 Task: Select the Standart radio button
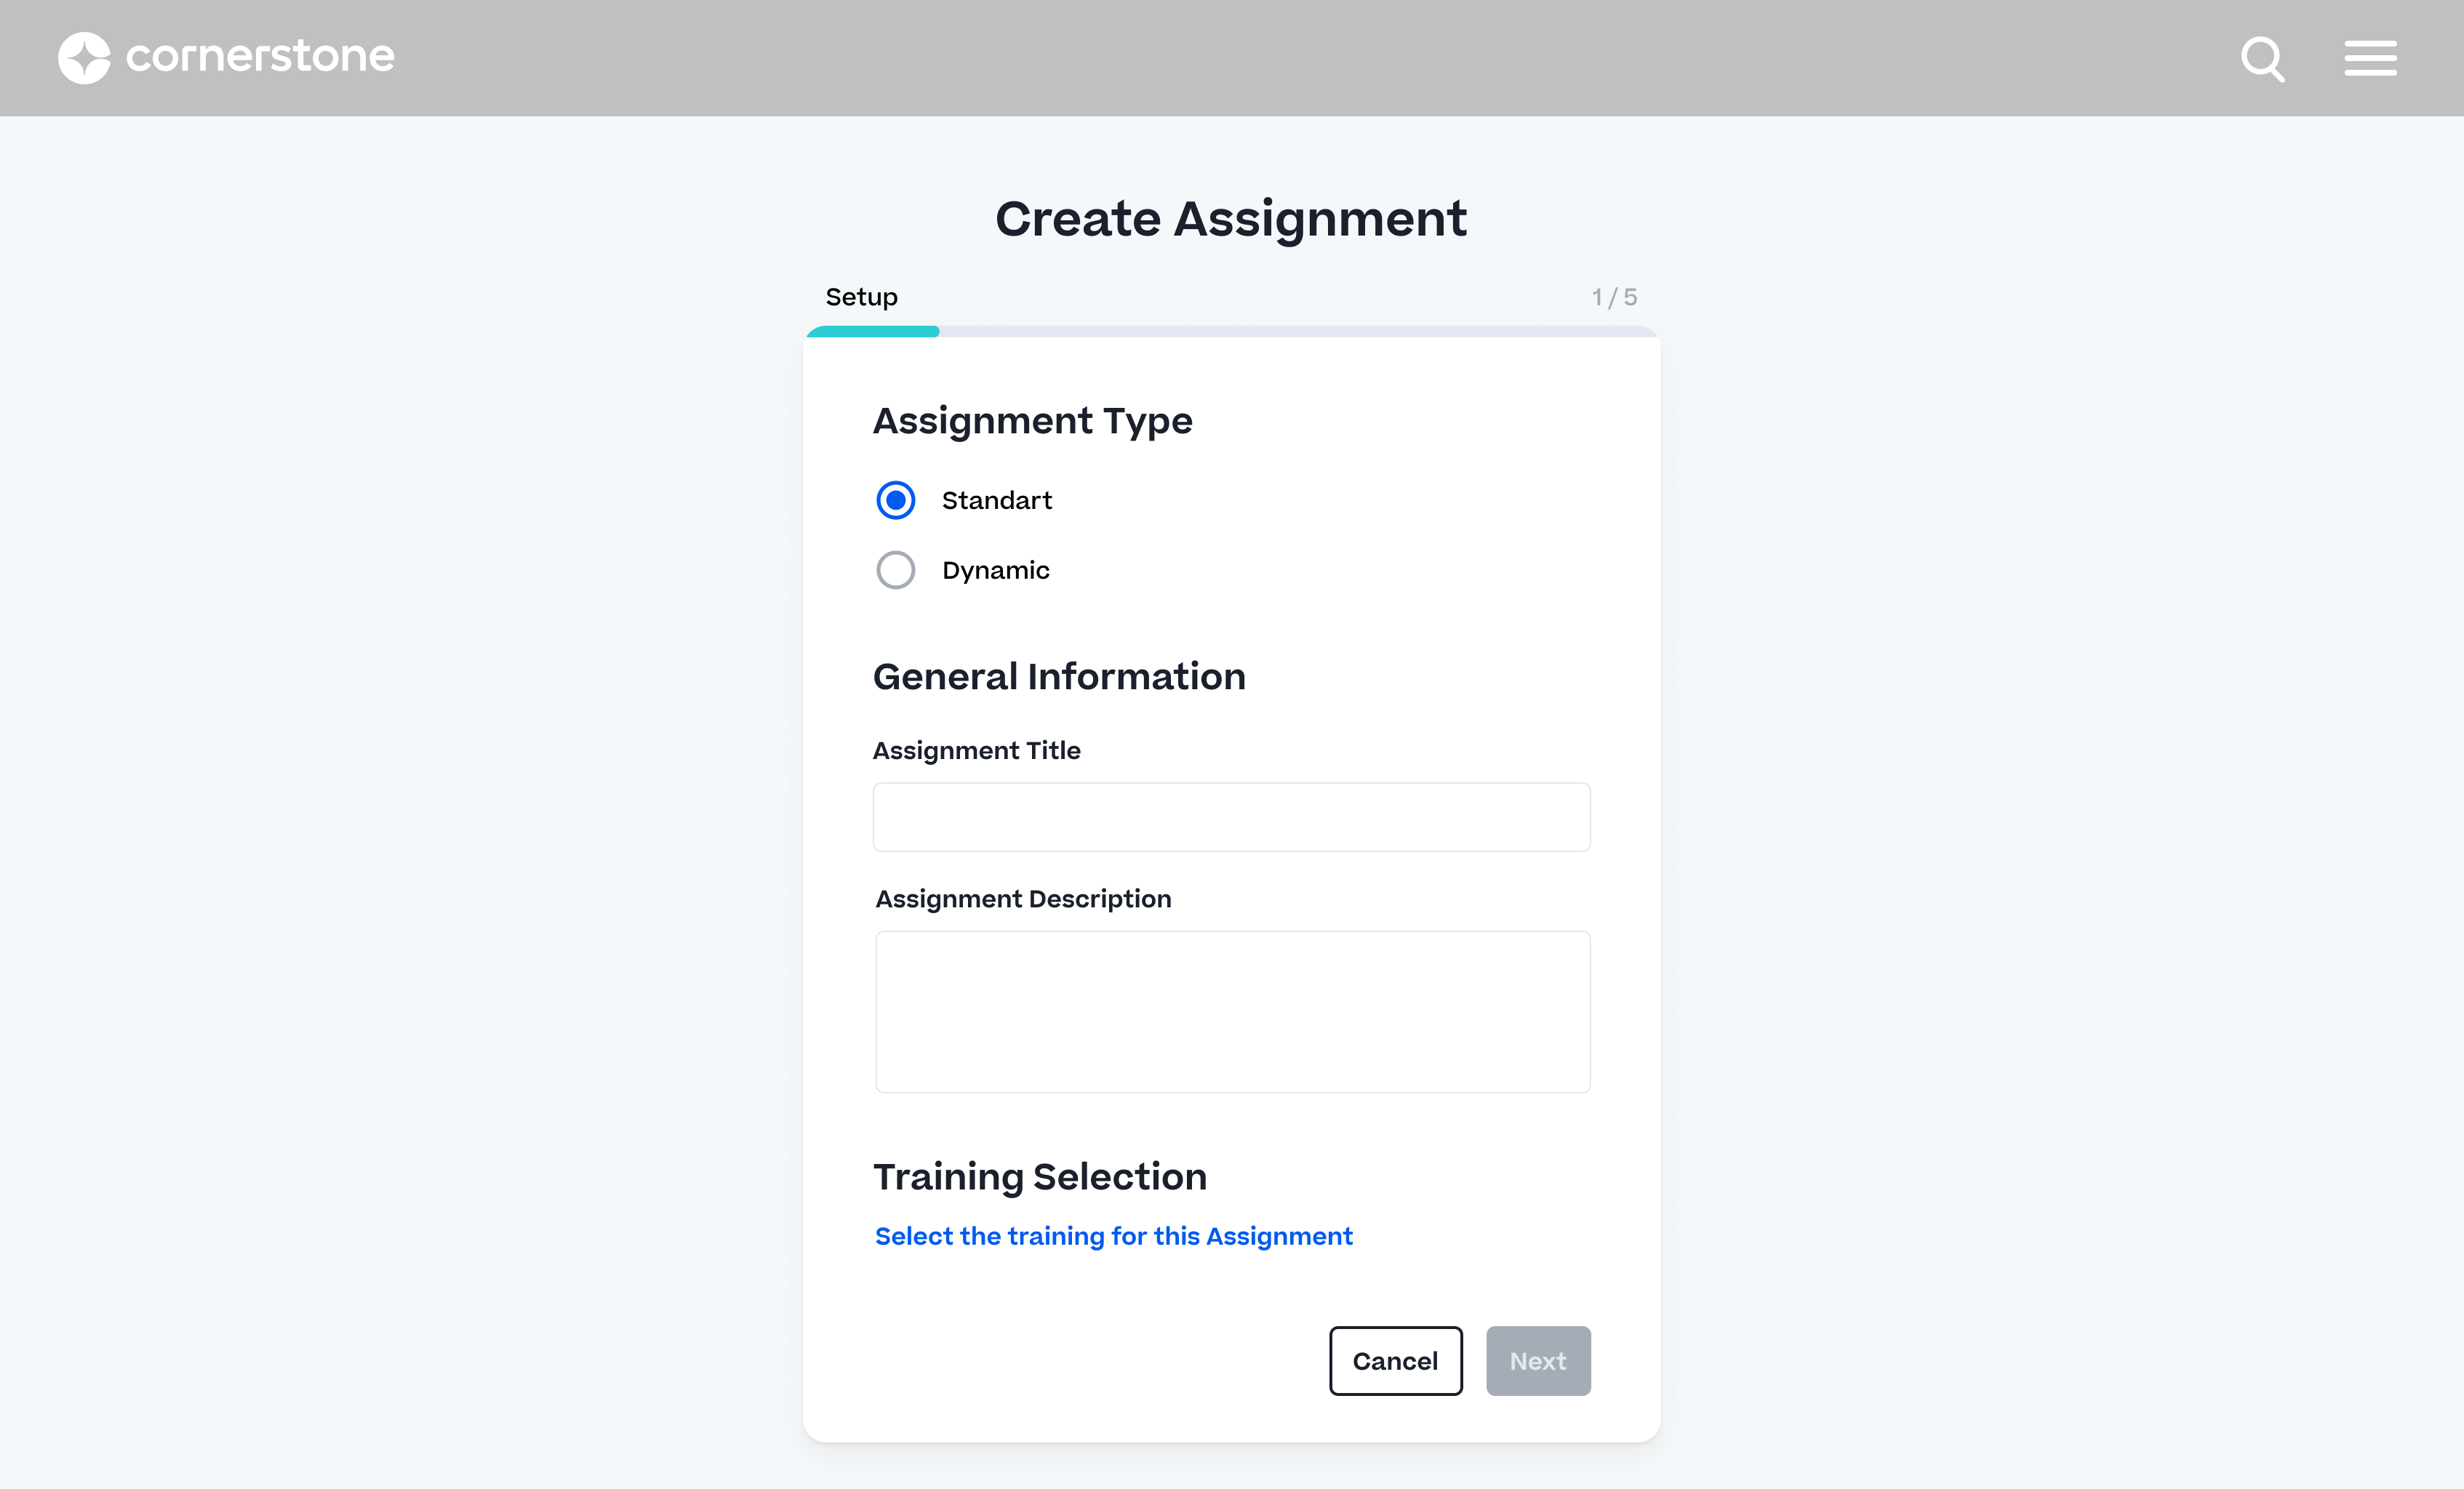point(895,500)
